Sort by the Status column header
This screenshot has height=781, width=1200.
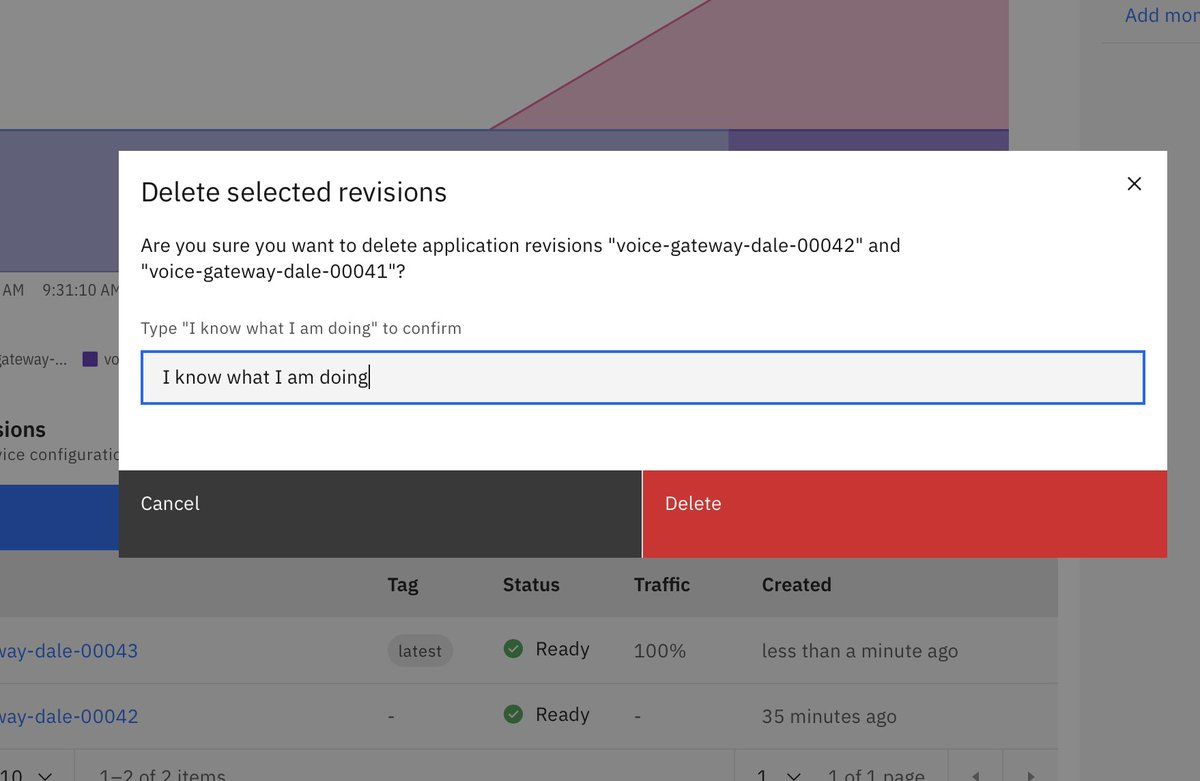coord(531,585)
